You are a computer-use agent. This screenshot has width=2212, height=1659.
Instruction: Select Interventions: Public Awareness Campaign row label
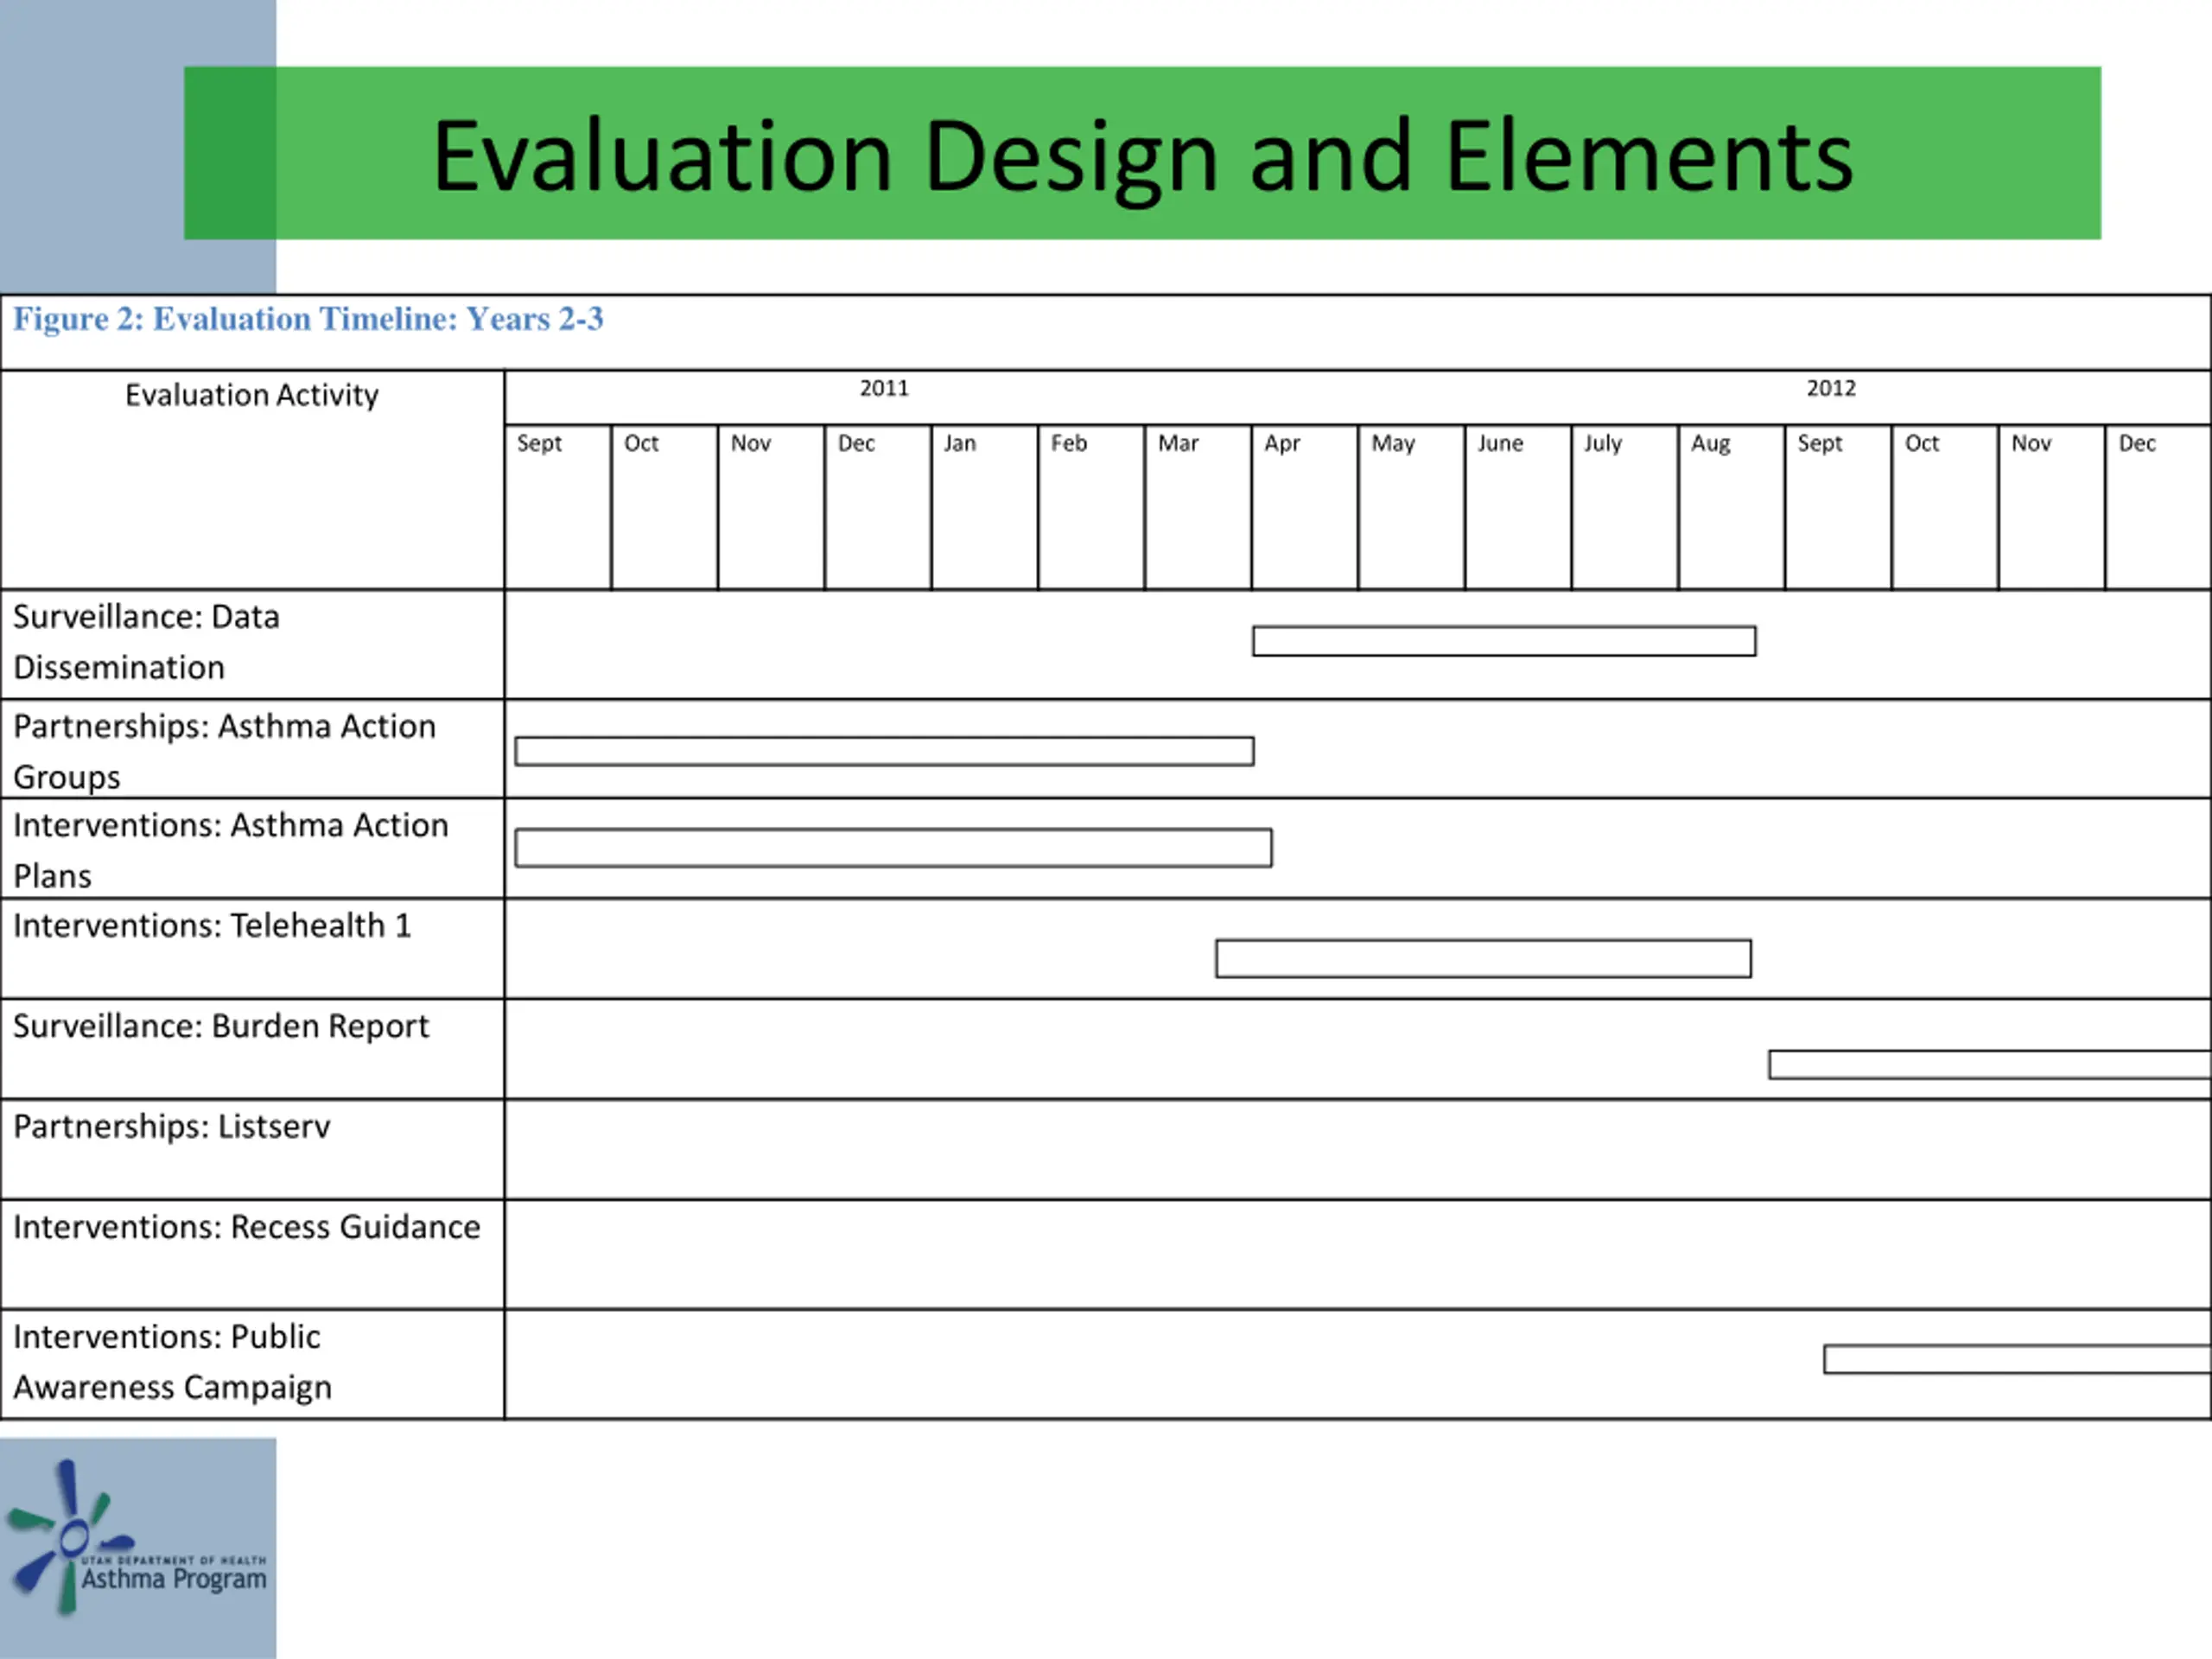(x=172, y=1362)
